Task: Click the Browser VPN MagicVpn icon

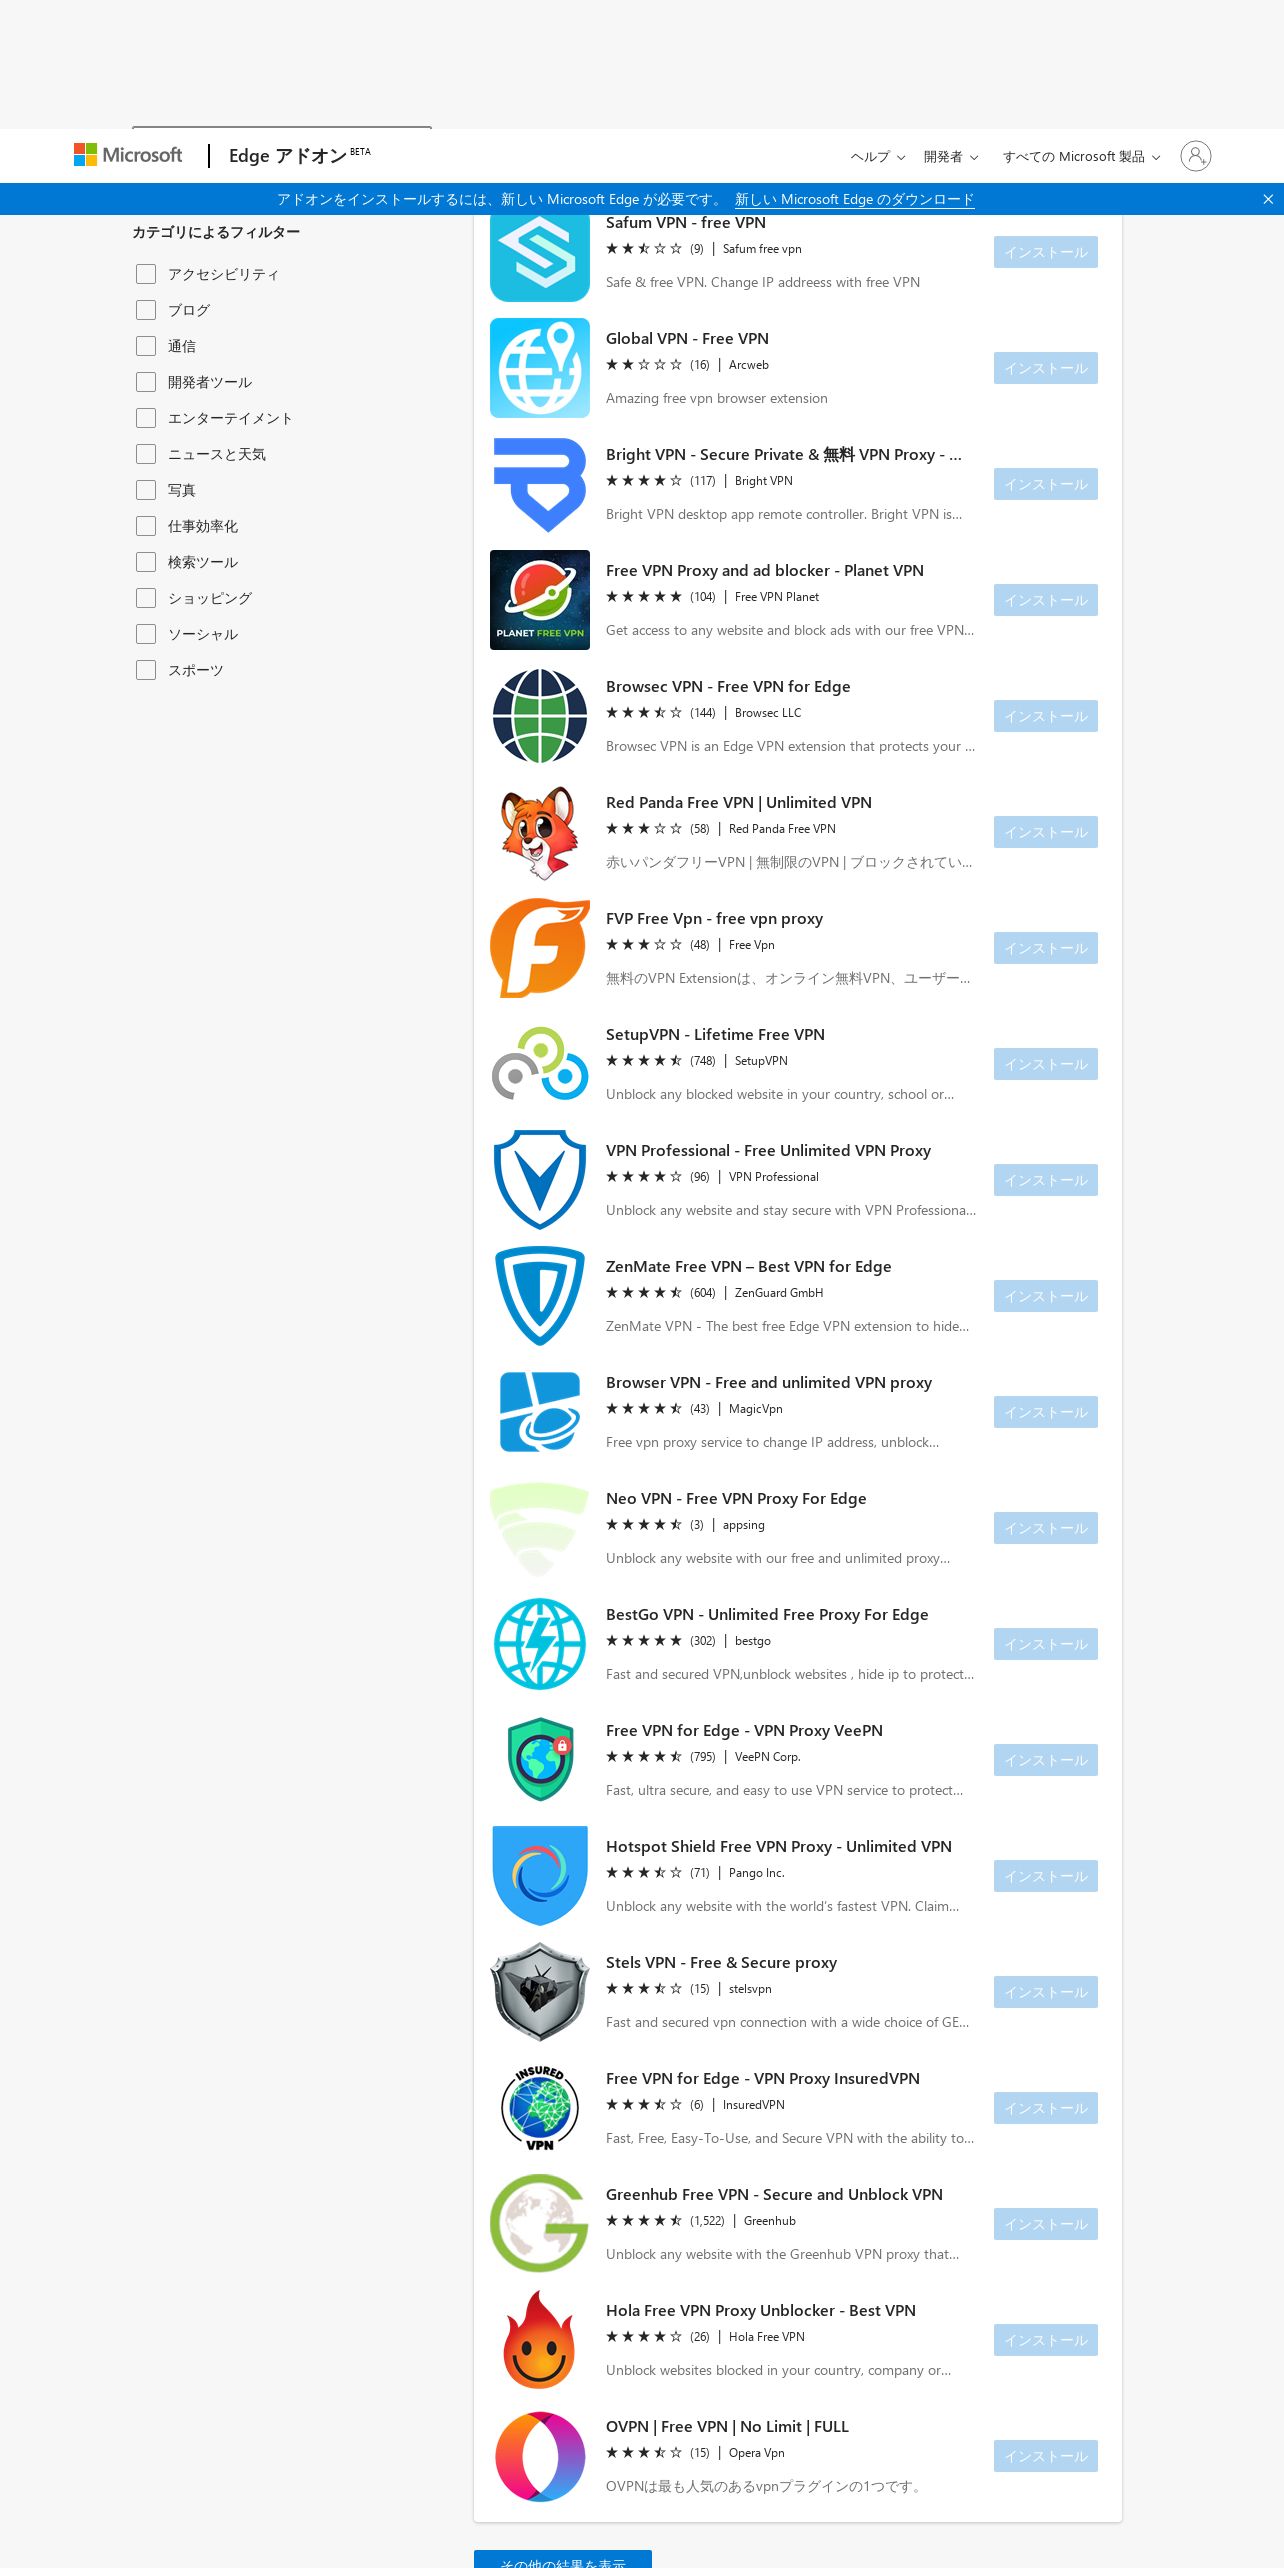Action: click(540, 1412)
